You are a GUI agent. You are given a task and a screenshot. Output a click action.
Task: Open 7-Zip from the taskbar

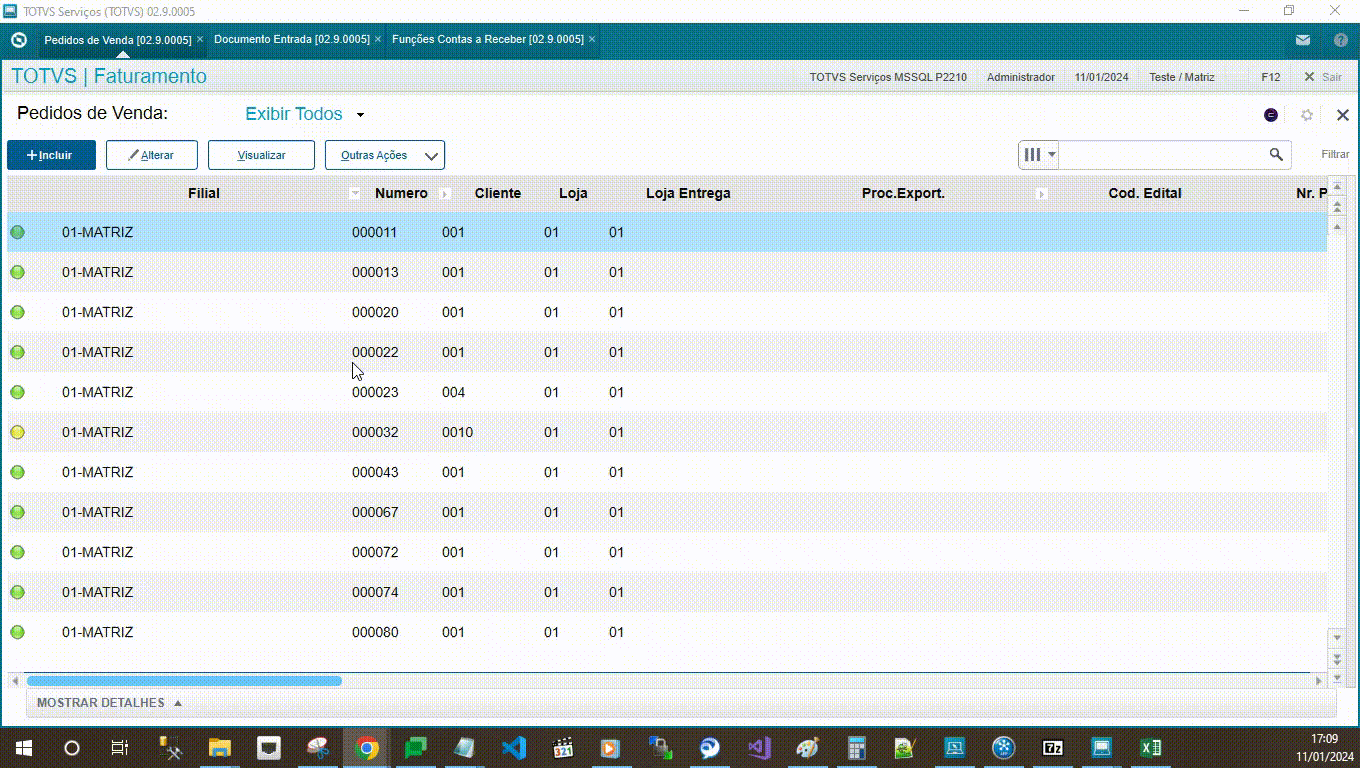point(1053,748)
